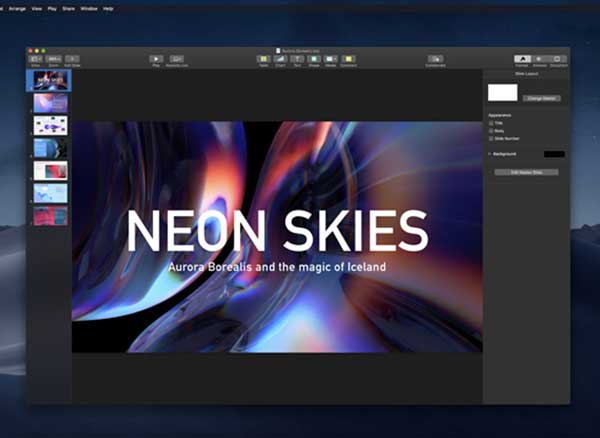600x438 pixels.
Task: Click the Add Slide button
Action: [72, 59]
